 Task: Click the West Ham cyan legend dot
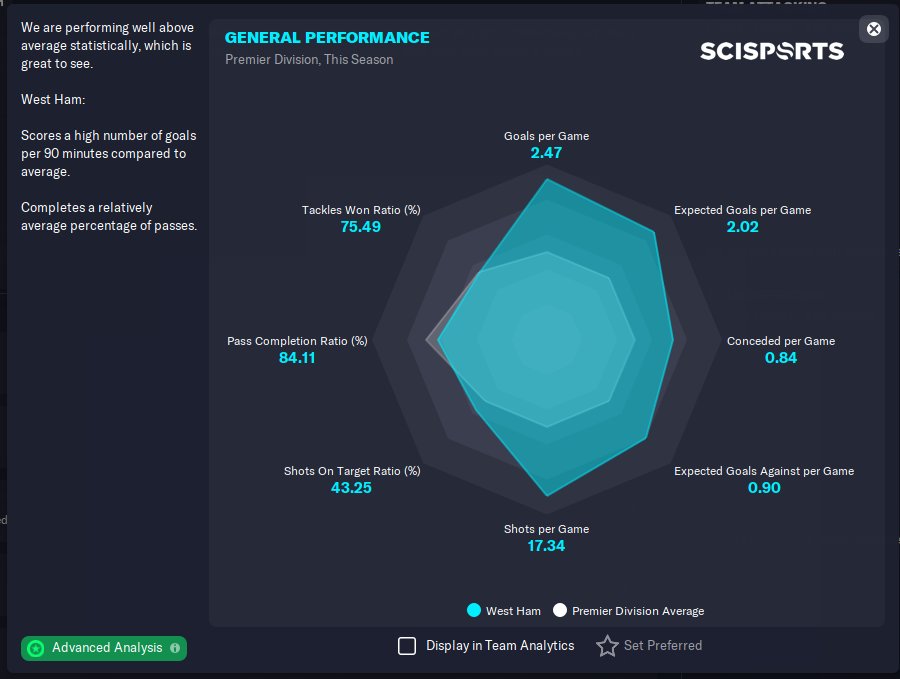[473, 611]
